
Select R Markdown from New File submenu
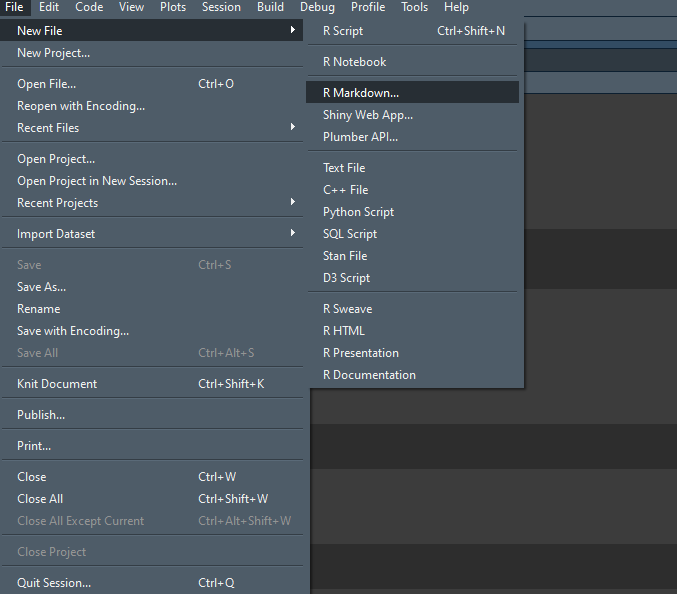point(361,92)
